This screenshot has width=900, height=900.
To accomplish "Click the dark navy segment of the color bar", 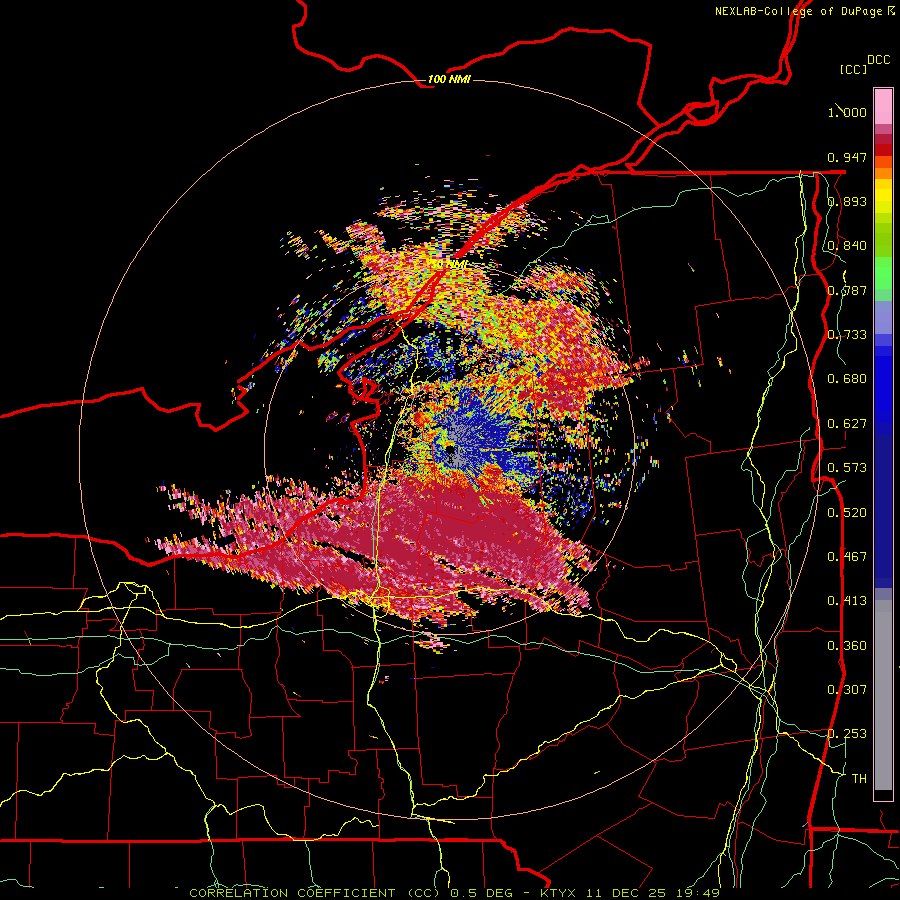I will click(883, 511).
